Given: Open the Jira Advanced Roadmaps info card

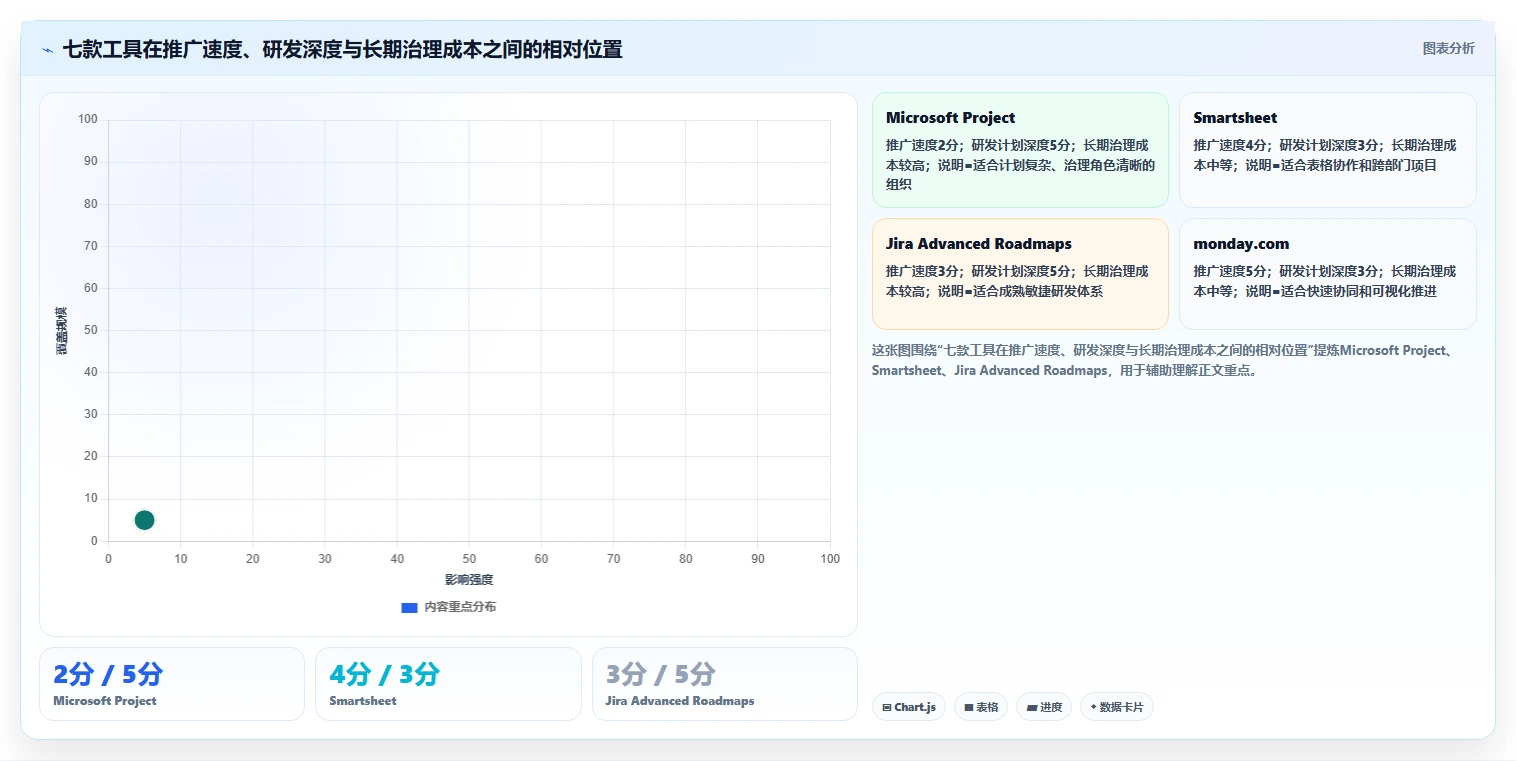Looking at the screenshot, I should pyautogui.click(x=1020, y=274).
